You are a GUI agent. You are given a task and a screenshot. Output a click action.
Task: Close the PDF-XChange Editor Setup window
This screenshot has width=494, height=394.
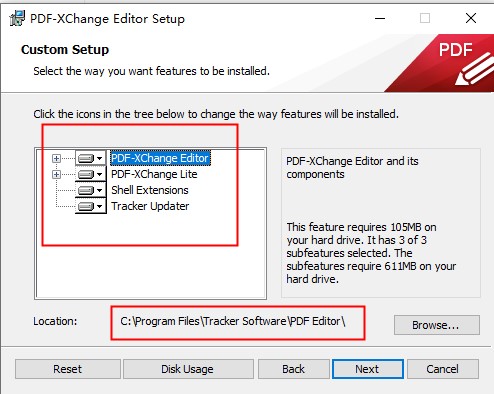(x=471, y=18)
